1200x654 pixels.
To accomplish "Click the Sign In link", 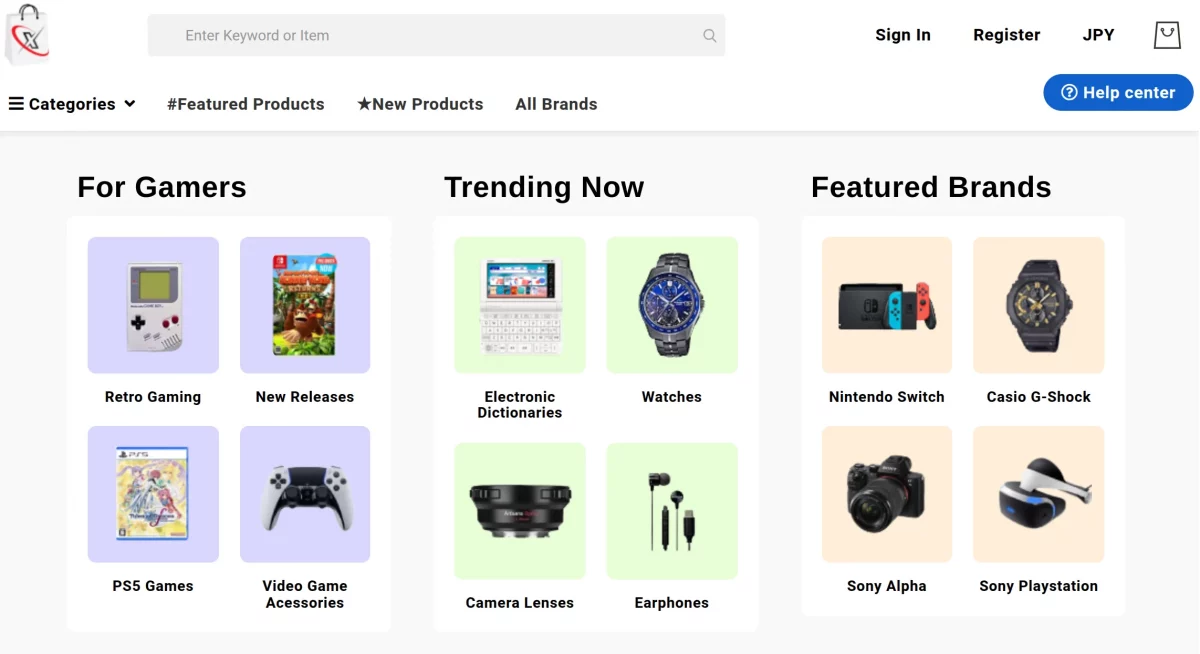I will point(903,35).
